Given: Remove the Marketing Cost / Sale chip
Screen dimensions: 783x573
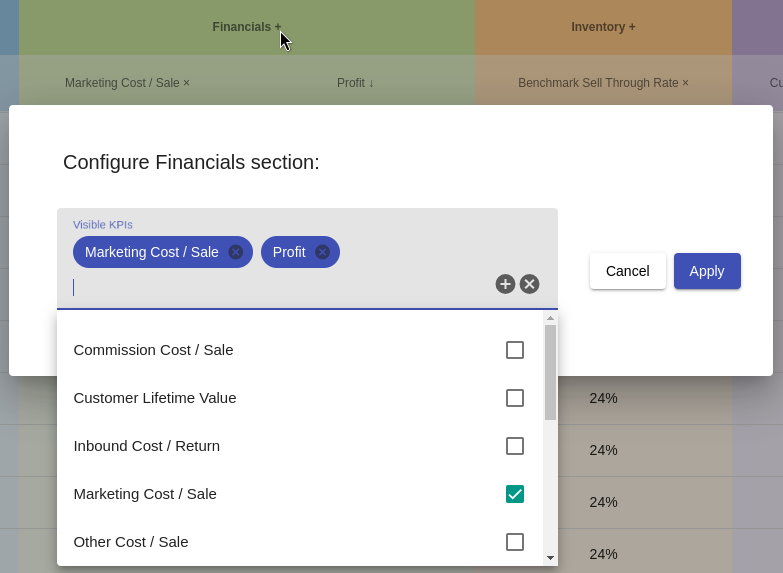Looking at the screenshot, I should coord(236,252).
